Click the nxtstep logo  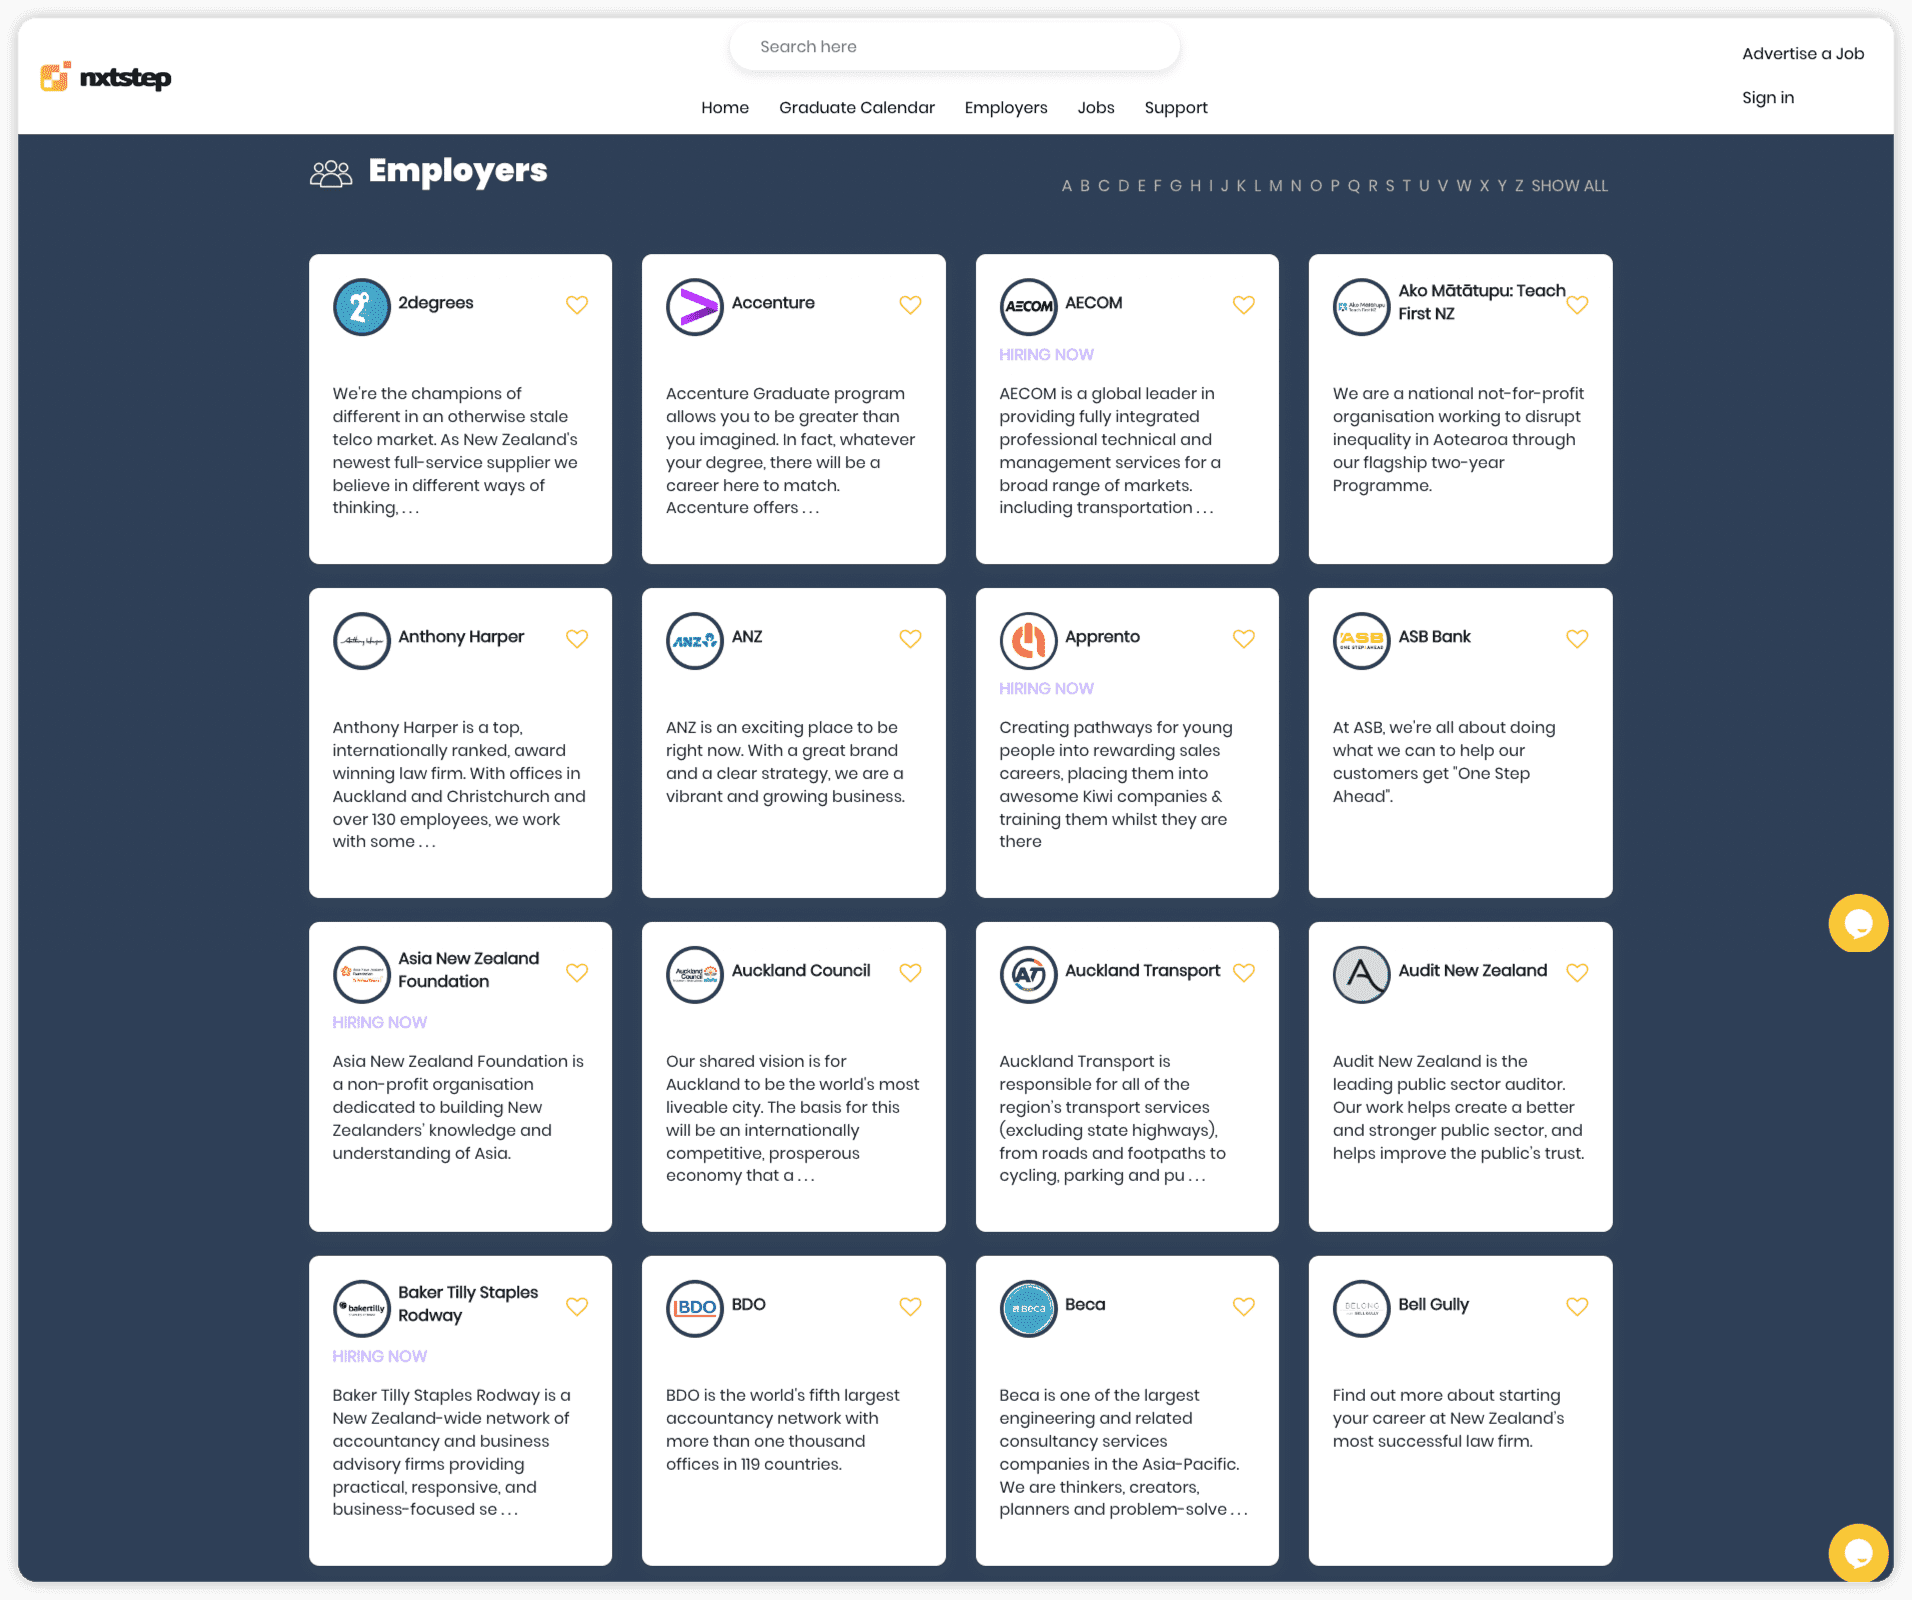coord(106,77)
